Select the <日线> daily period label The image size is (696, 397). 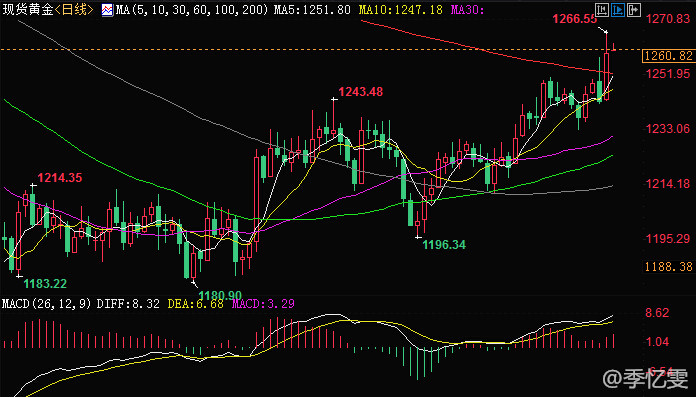point(74,10)
